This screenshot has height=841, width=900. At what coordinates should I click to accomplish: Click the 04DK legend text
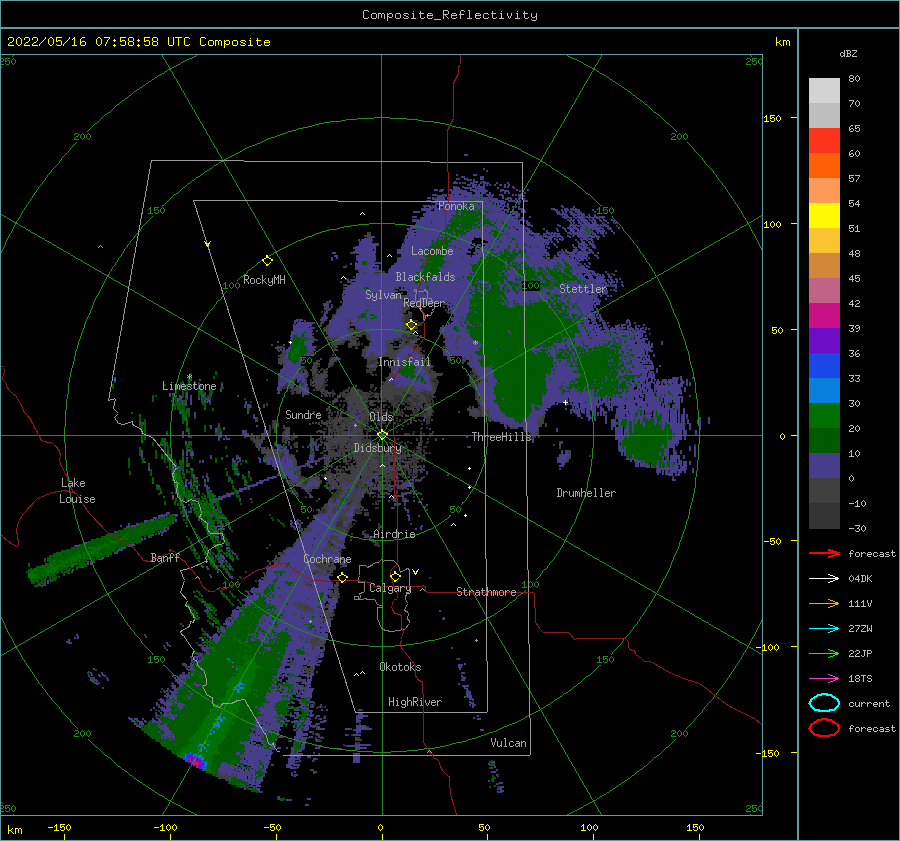point(860,578)
